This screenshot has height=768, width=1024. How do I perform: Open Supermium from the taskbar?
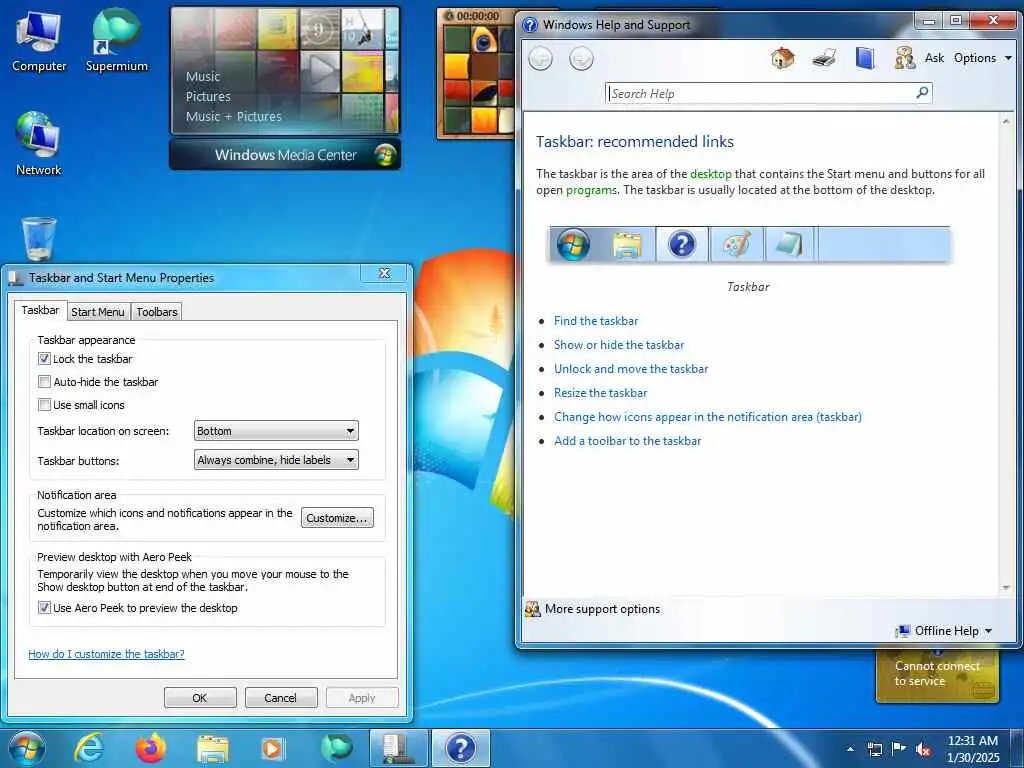pyautogui.click(x=336, y=748)
